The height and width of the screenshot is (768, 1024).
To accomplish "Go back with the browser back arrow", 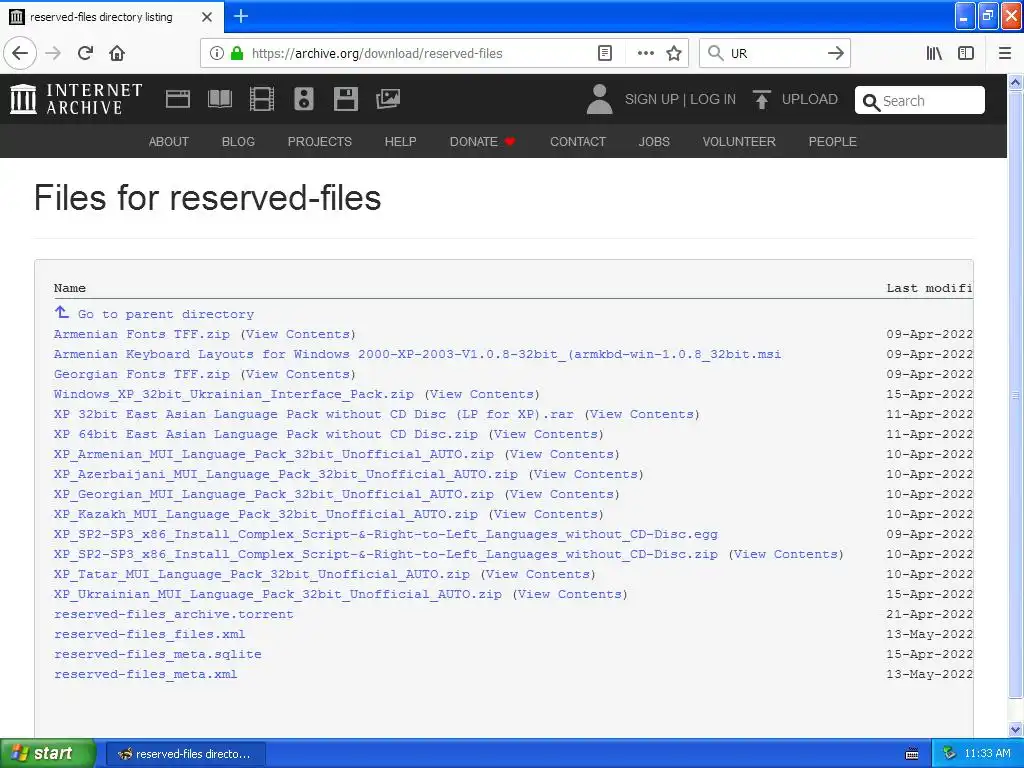I will click(20, 53).
